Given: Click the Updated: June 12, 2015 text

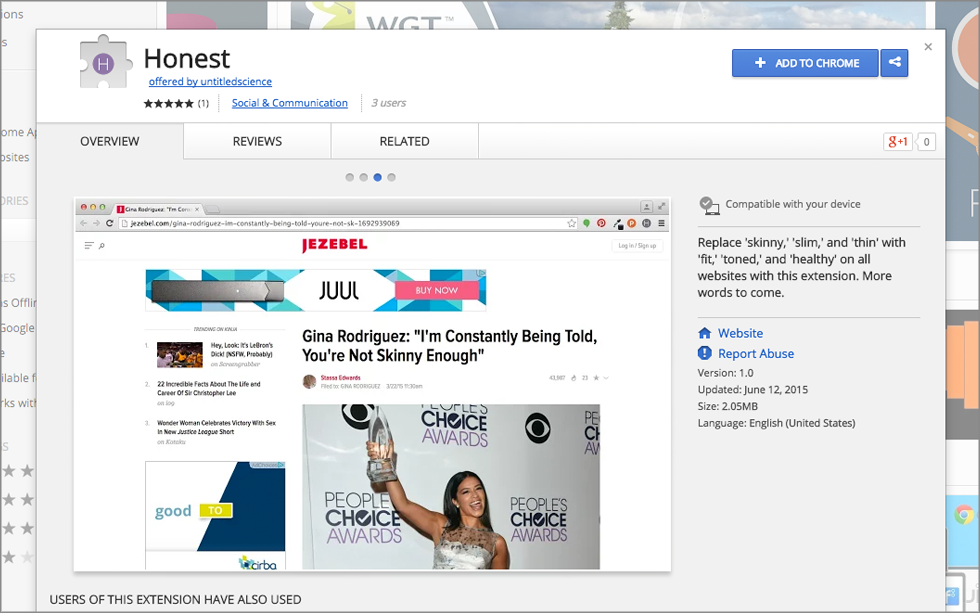Looking at the screenshot, I should coord(752,390).
